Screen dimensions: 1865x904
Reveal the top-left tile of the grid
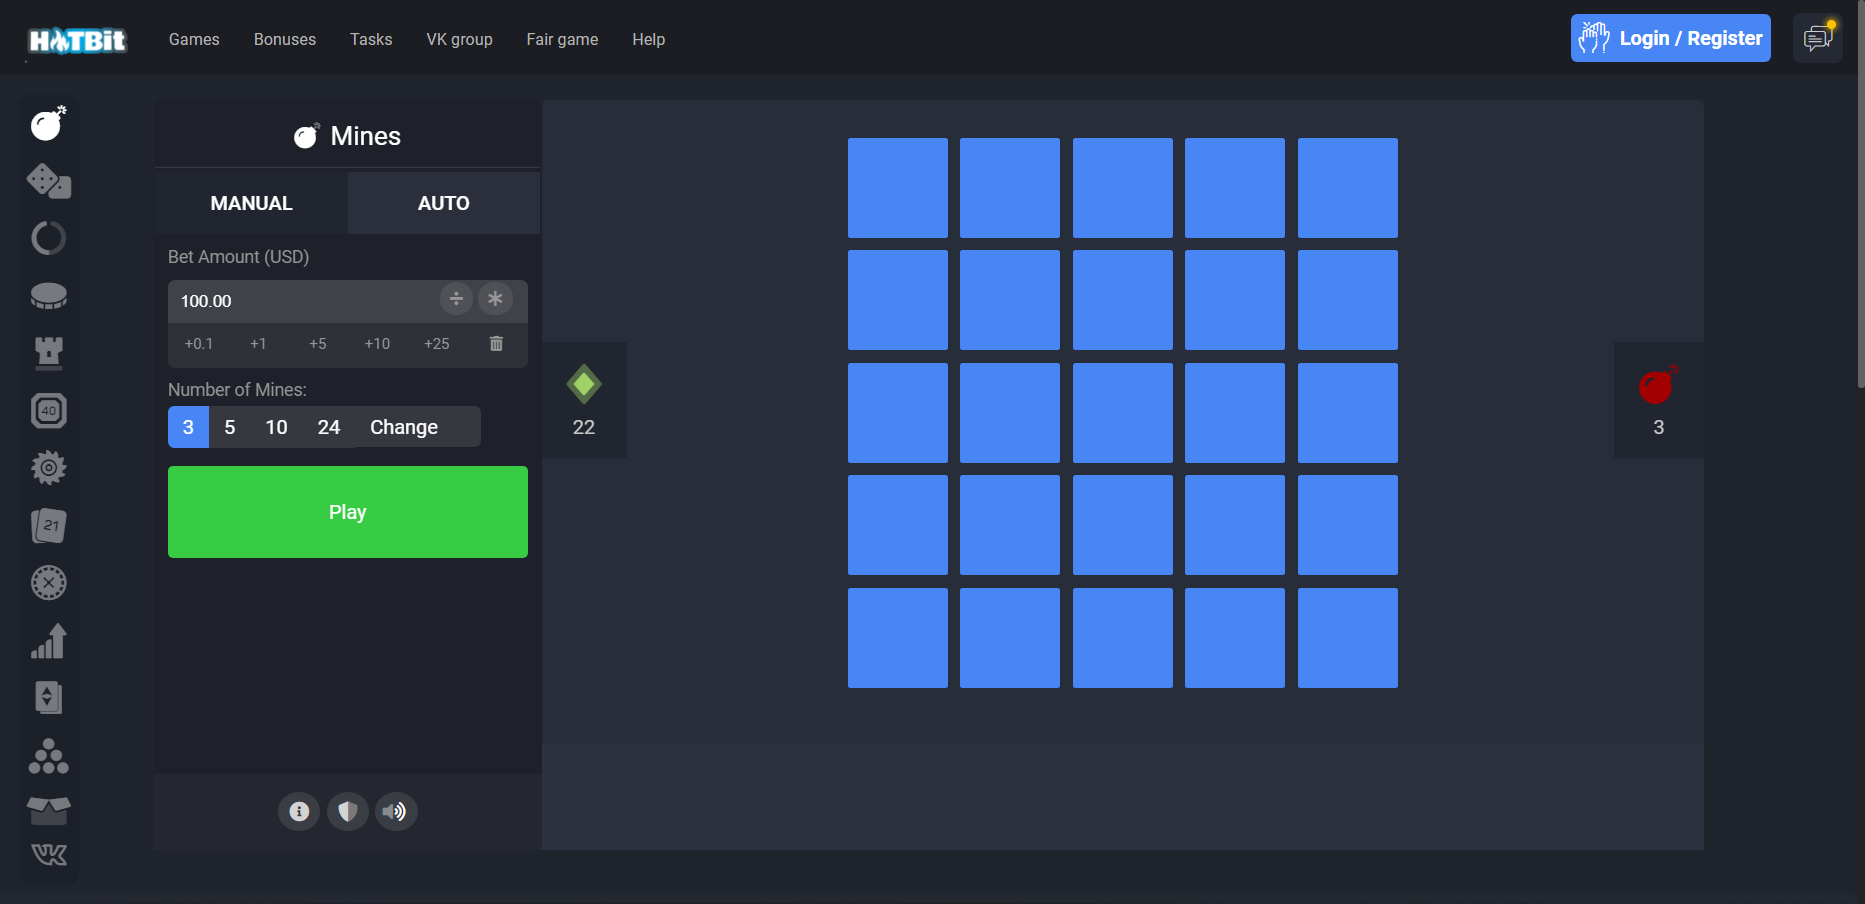898,188
